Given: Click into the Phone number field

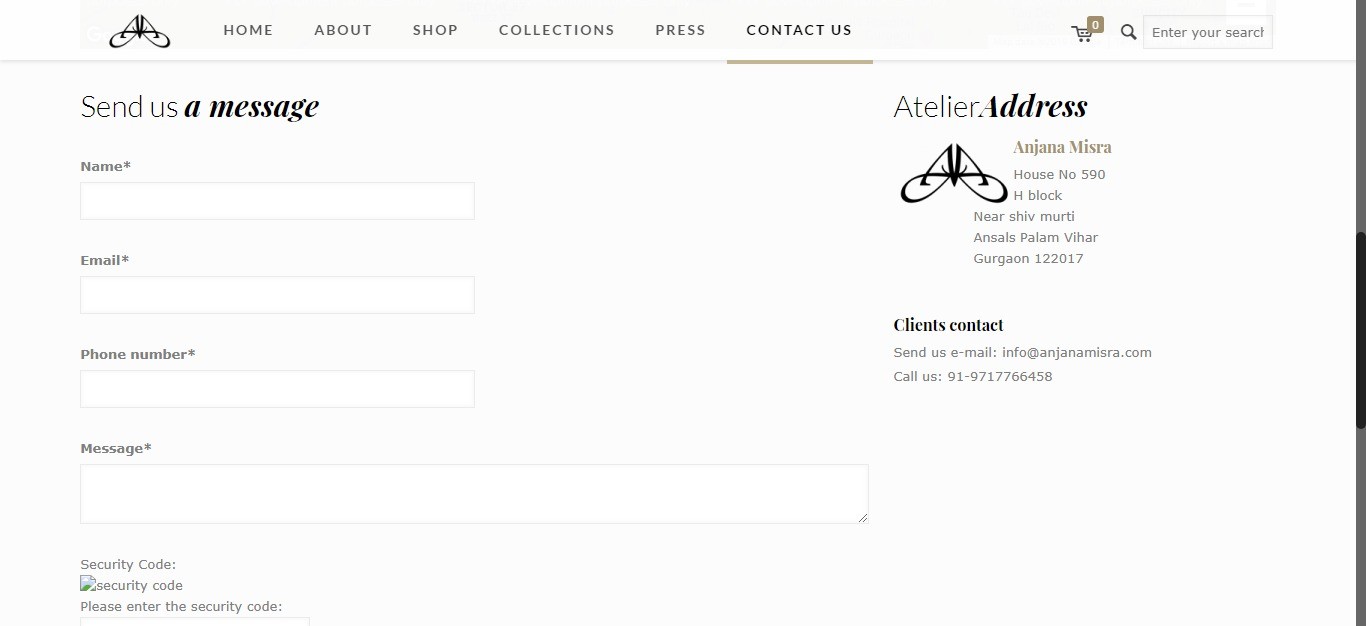Looking at the screenshot, I should point(277,389).
